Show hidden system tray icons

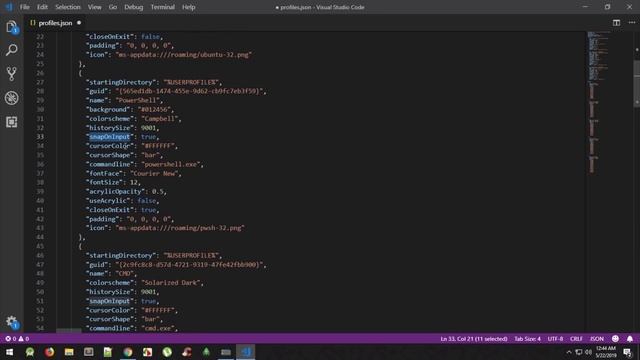pos(569,352)
